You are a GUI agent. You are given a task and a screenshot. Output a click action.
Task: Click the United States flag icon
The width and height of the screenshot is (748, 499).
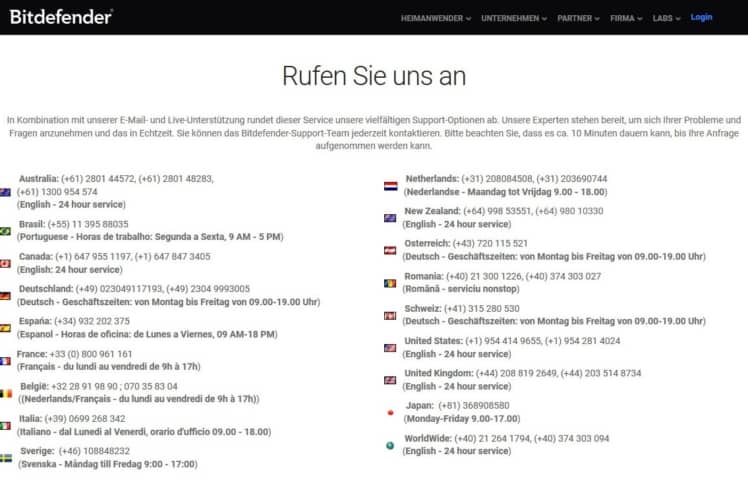pyautogui.click(x=390, y=348)
